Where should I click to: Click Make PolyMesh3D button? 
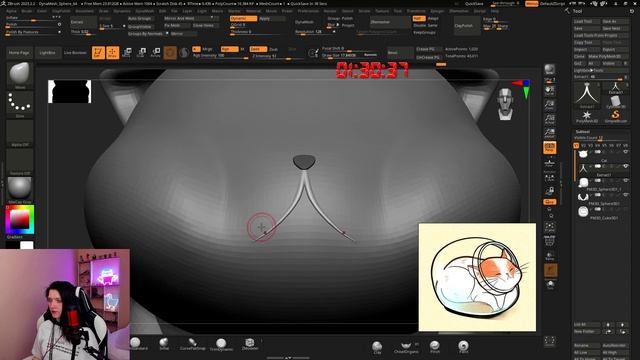point(607,56)
